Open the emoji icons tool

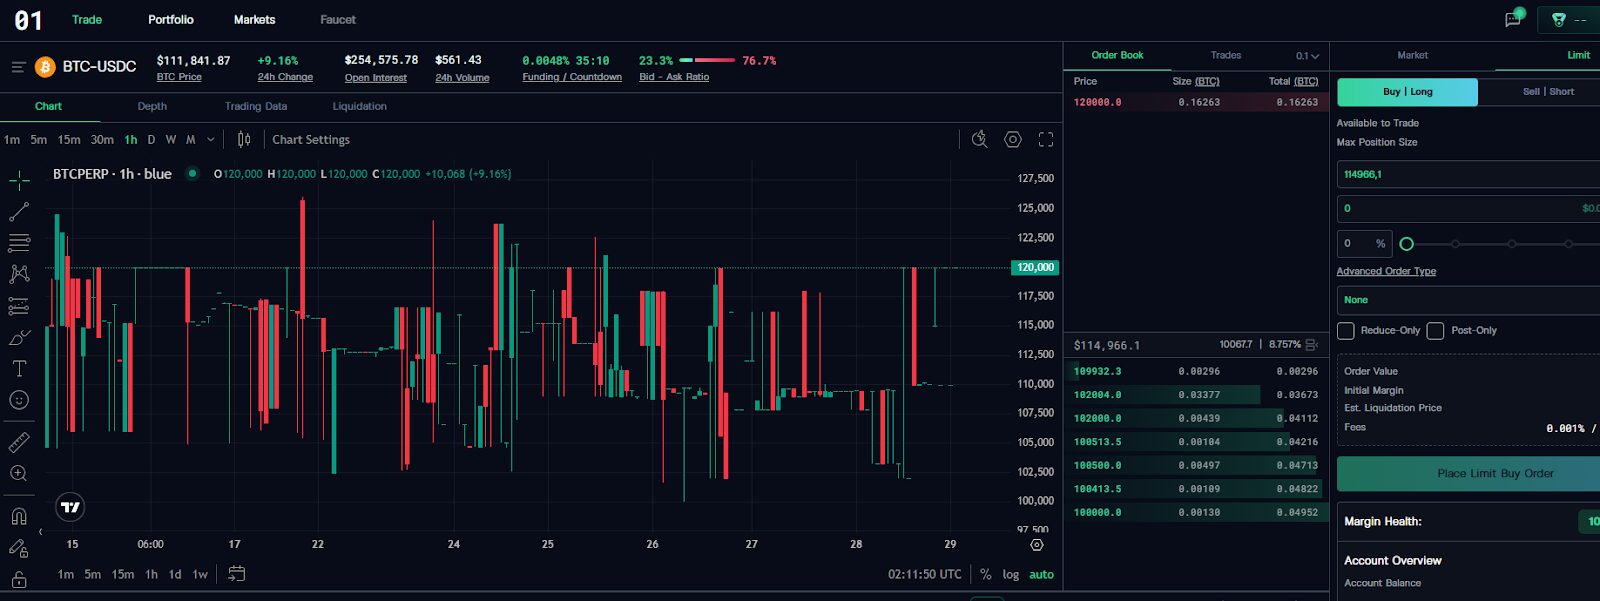(19, 400)
